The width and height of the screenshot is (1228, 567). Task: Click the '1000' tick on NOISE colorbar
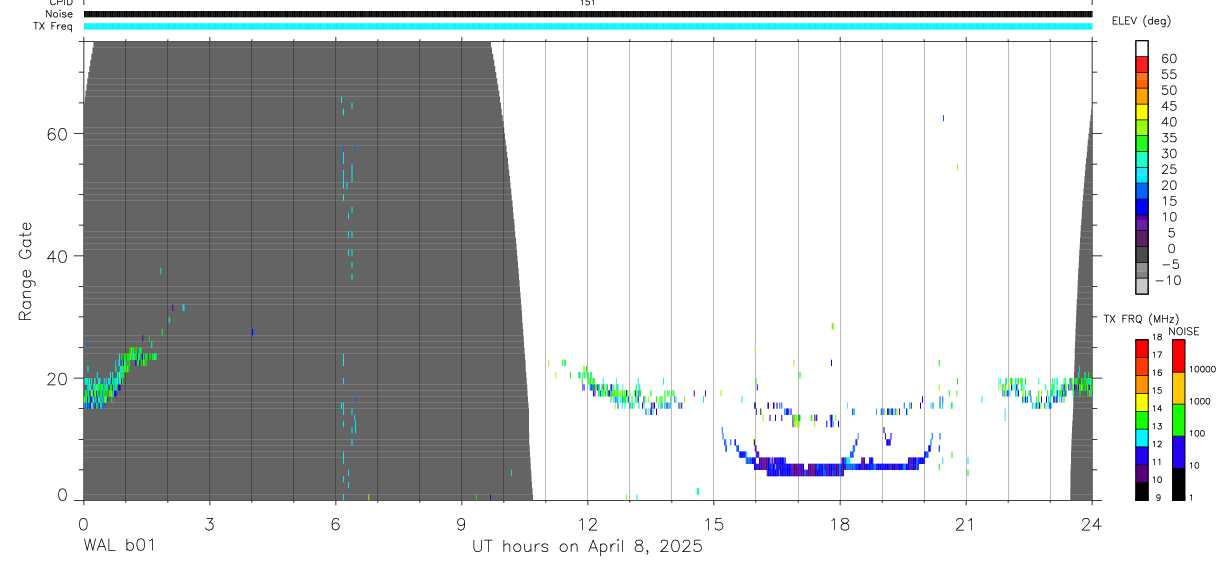(x=1200, y=402)
